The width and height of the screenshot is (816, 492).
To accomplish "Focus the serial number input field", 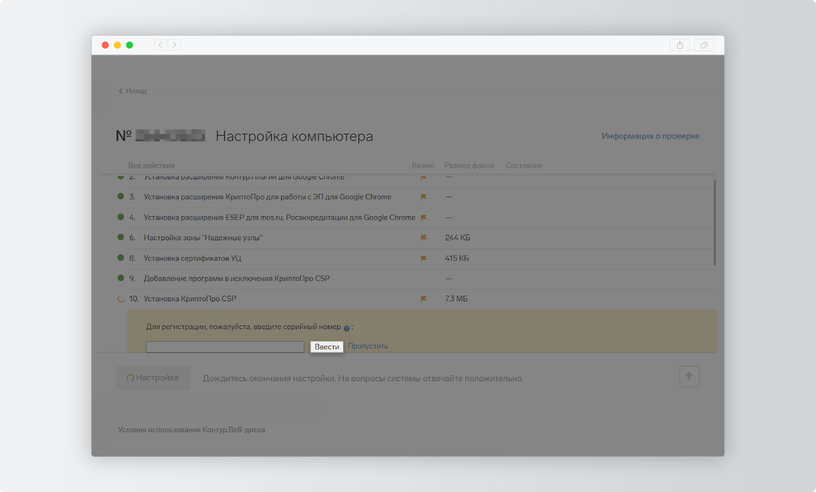I will click(225, 347).
